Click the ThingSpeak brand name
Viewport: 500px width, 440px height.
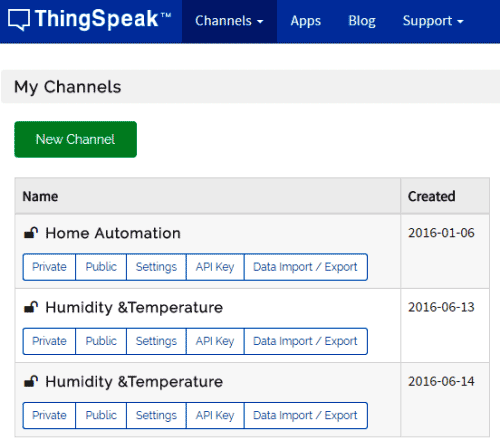(103, 19)
